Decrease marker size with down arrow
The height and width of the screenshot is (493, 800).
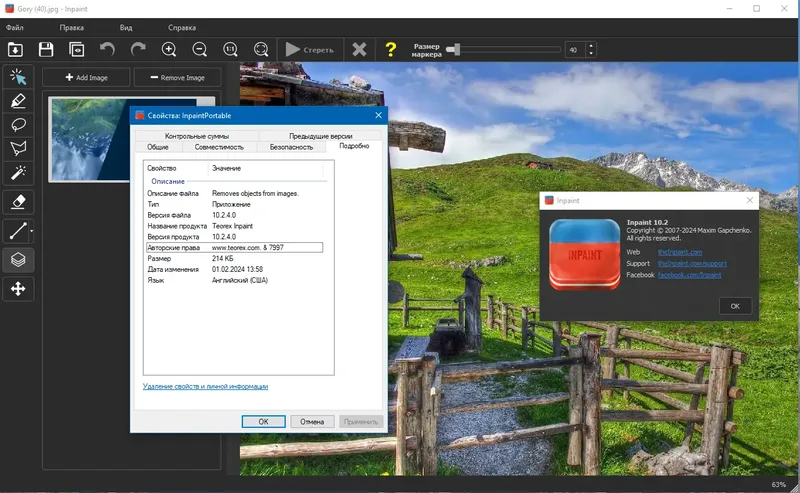[591, 54]
